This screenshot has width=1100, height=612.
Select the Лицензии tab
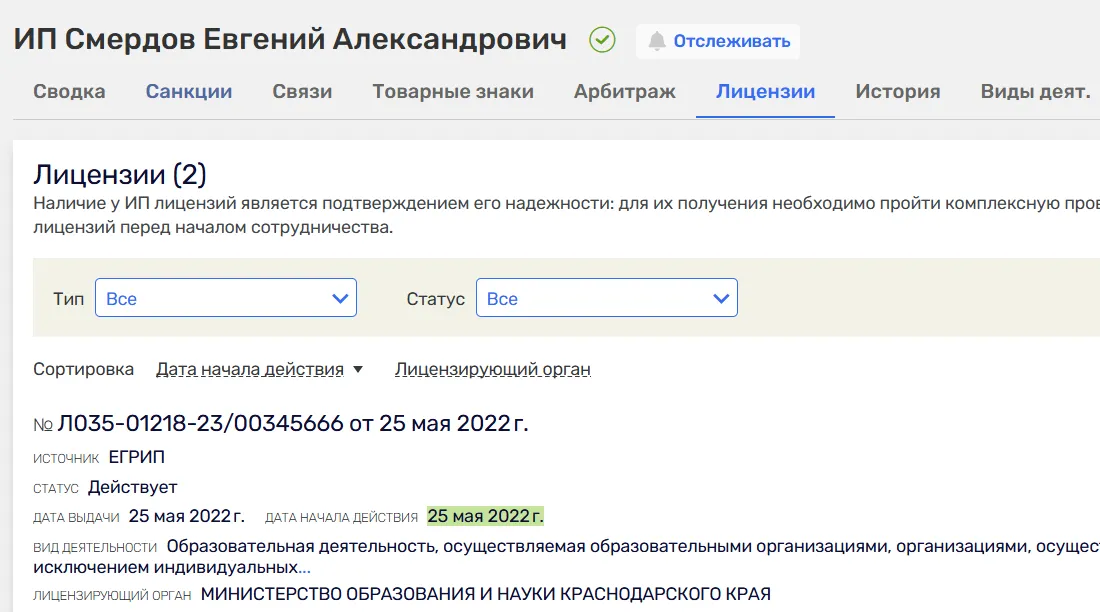point(765,91)
